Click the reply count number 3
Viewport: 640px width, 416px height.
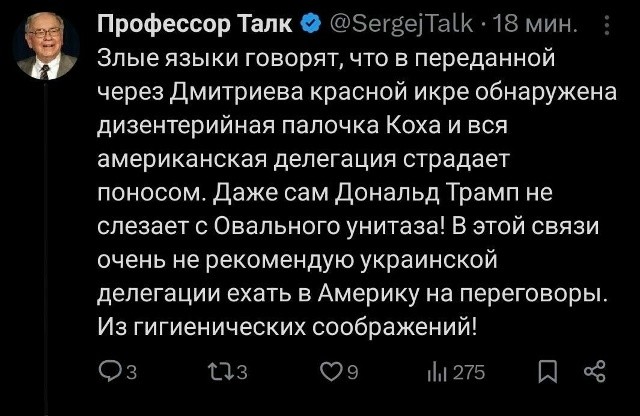[130, 374]
